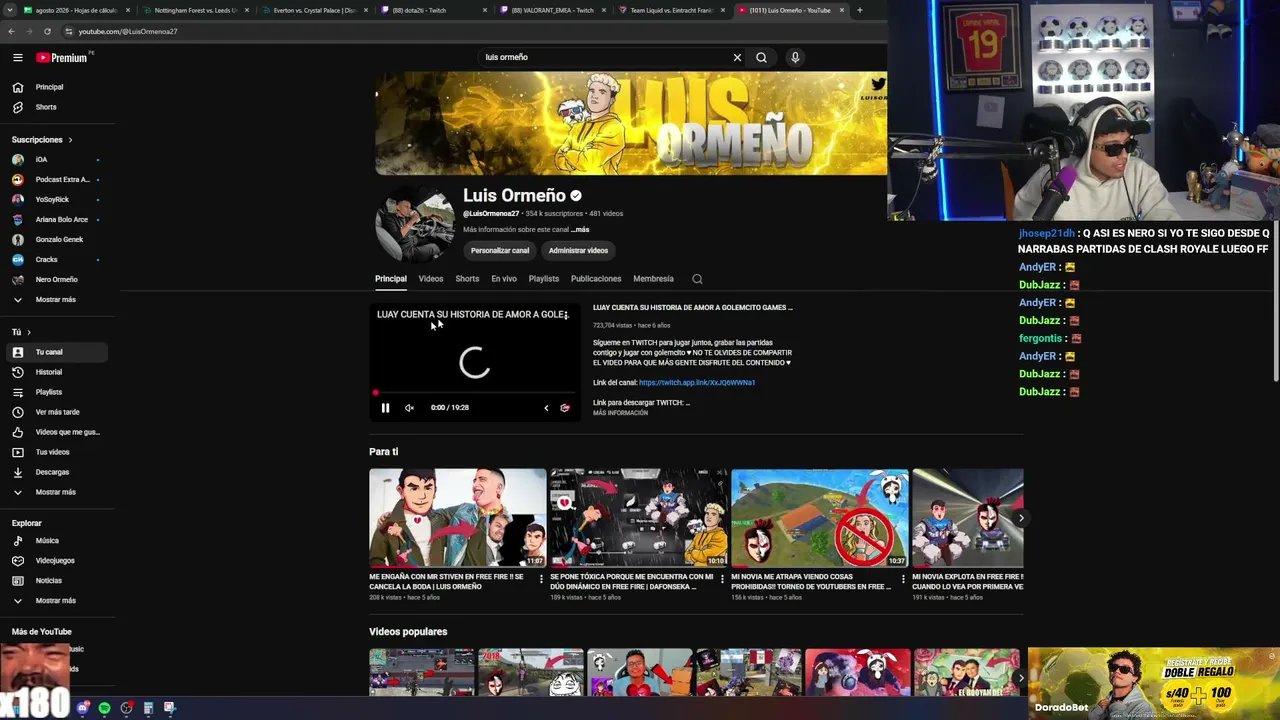Open options for ME ENGAÑA CON MR STIVEN video
The image size is (1280, 720).
pyautogui.click(x=541, y=579)
